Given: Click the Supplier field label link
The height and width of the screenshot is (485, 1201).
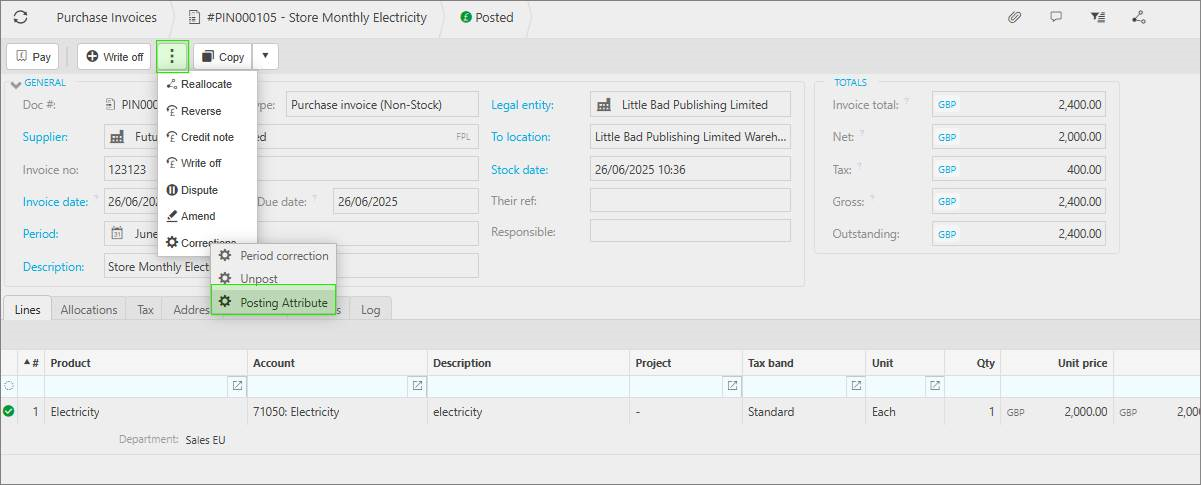Looking at the screenshot, I should [45, 137].
